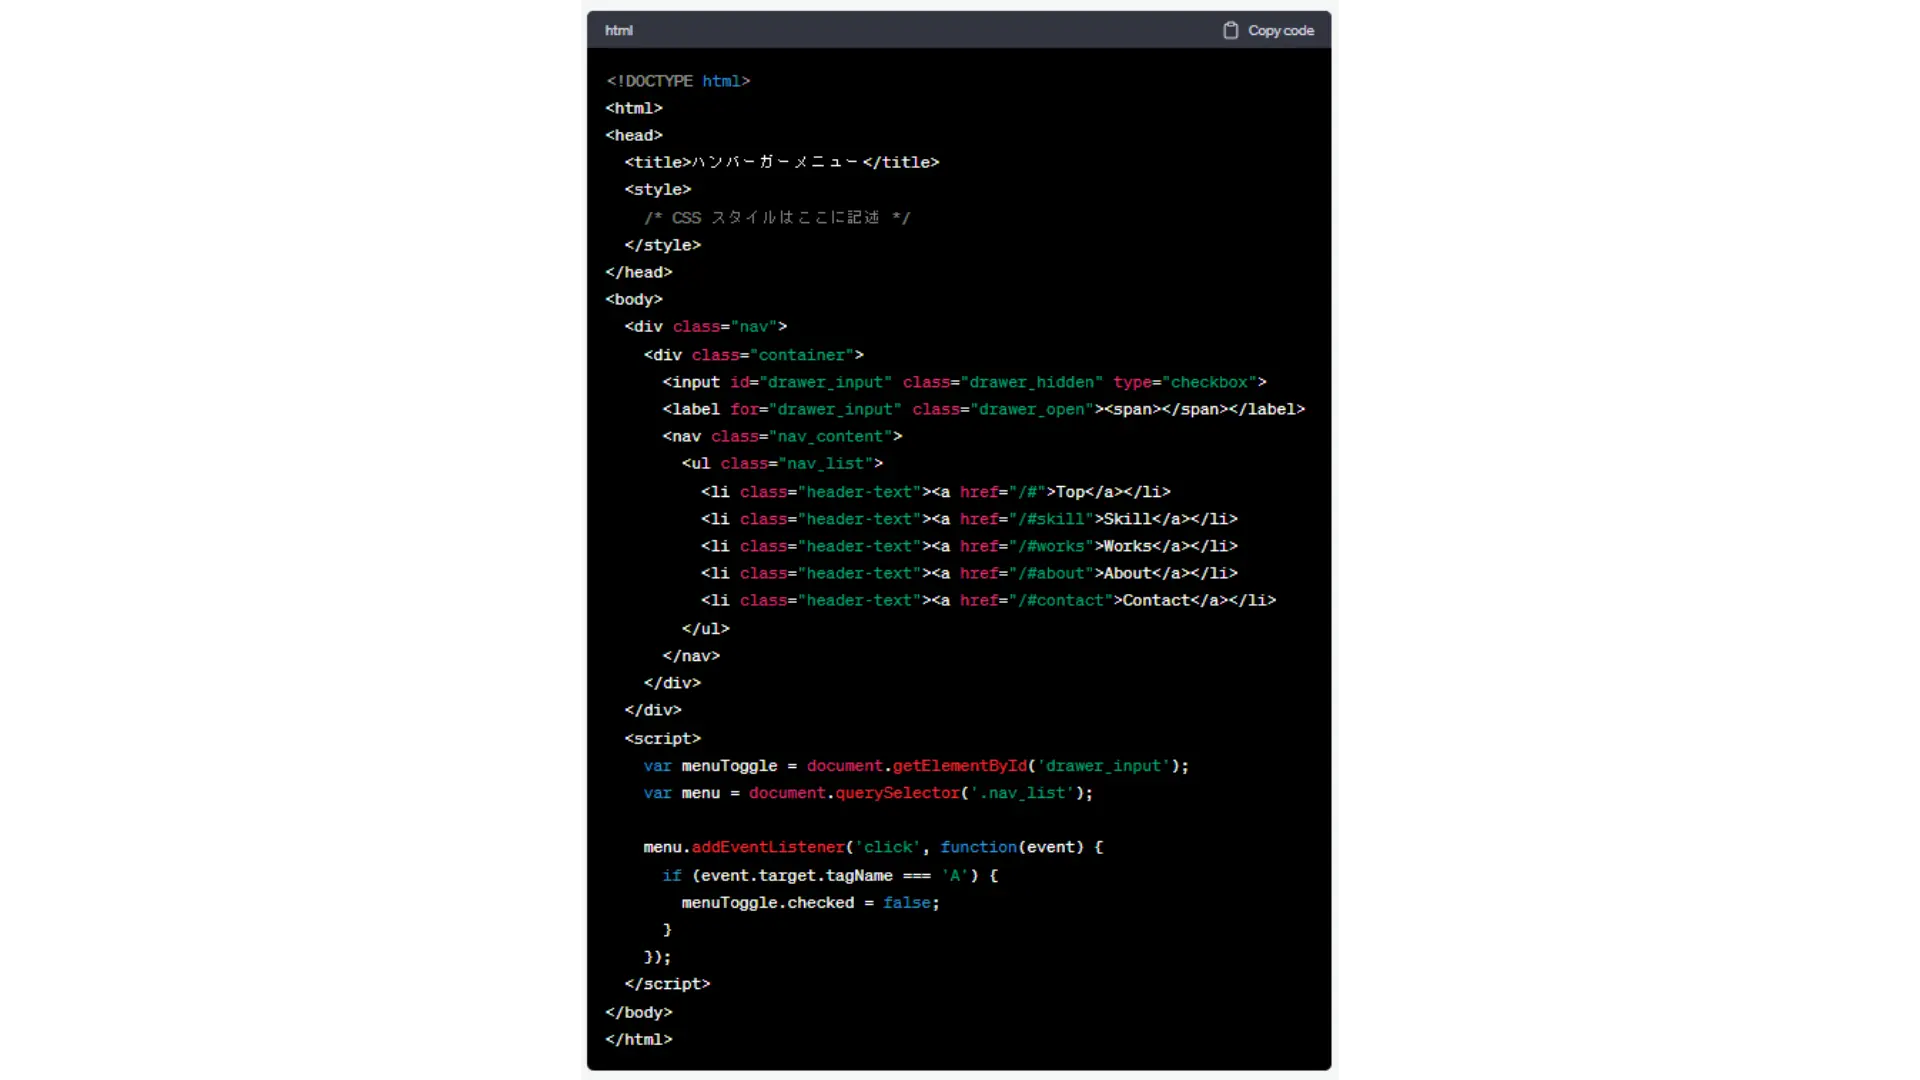Click the CSS style comment line
1920x1080 pixels.
coord(776,217)
